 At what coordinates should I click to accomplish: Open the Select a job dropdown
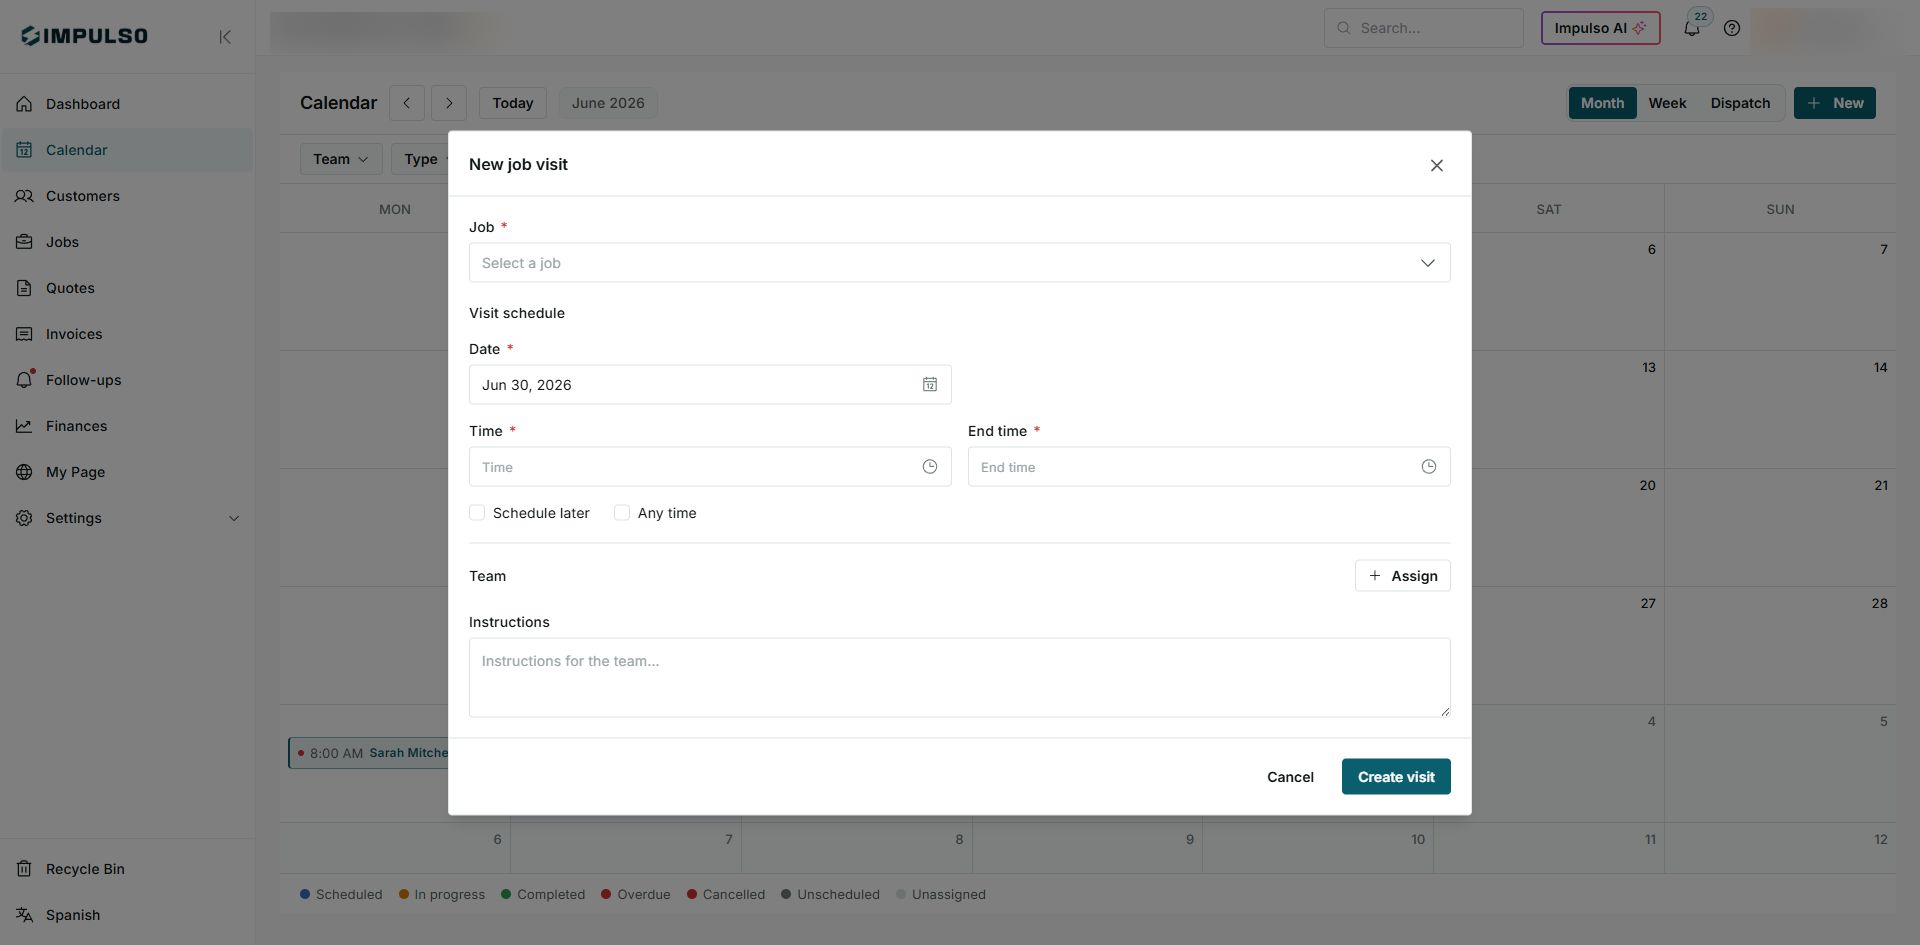(959, 263)
